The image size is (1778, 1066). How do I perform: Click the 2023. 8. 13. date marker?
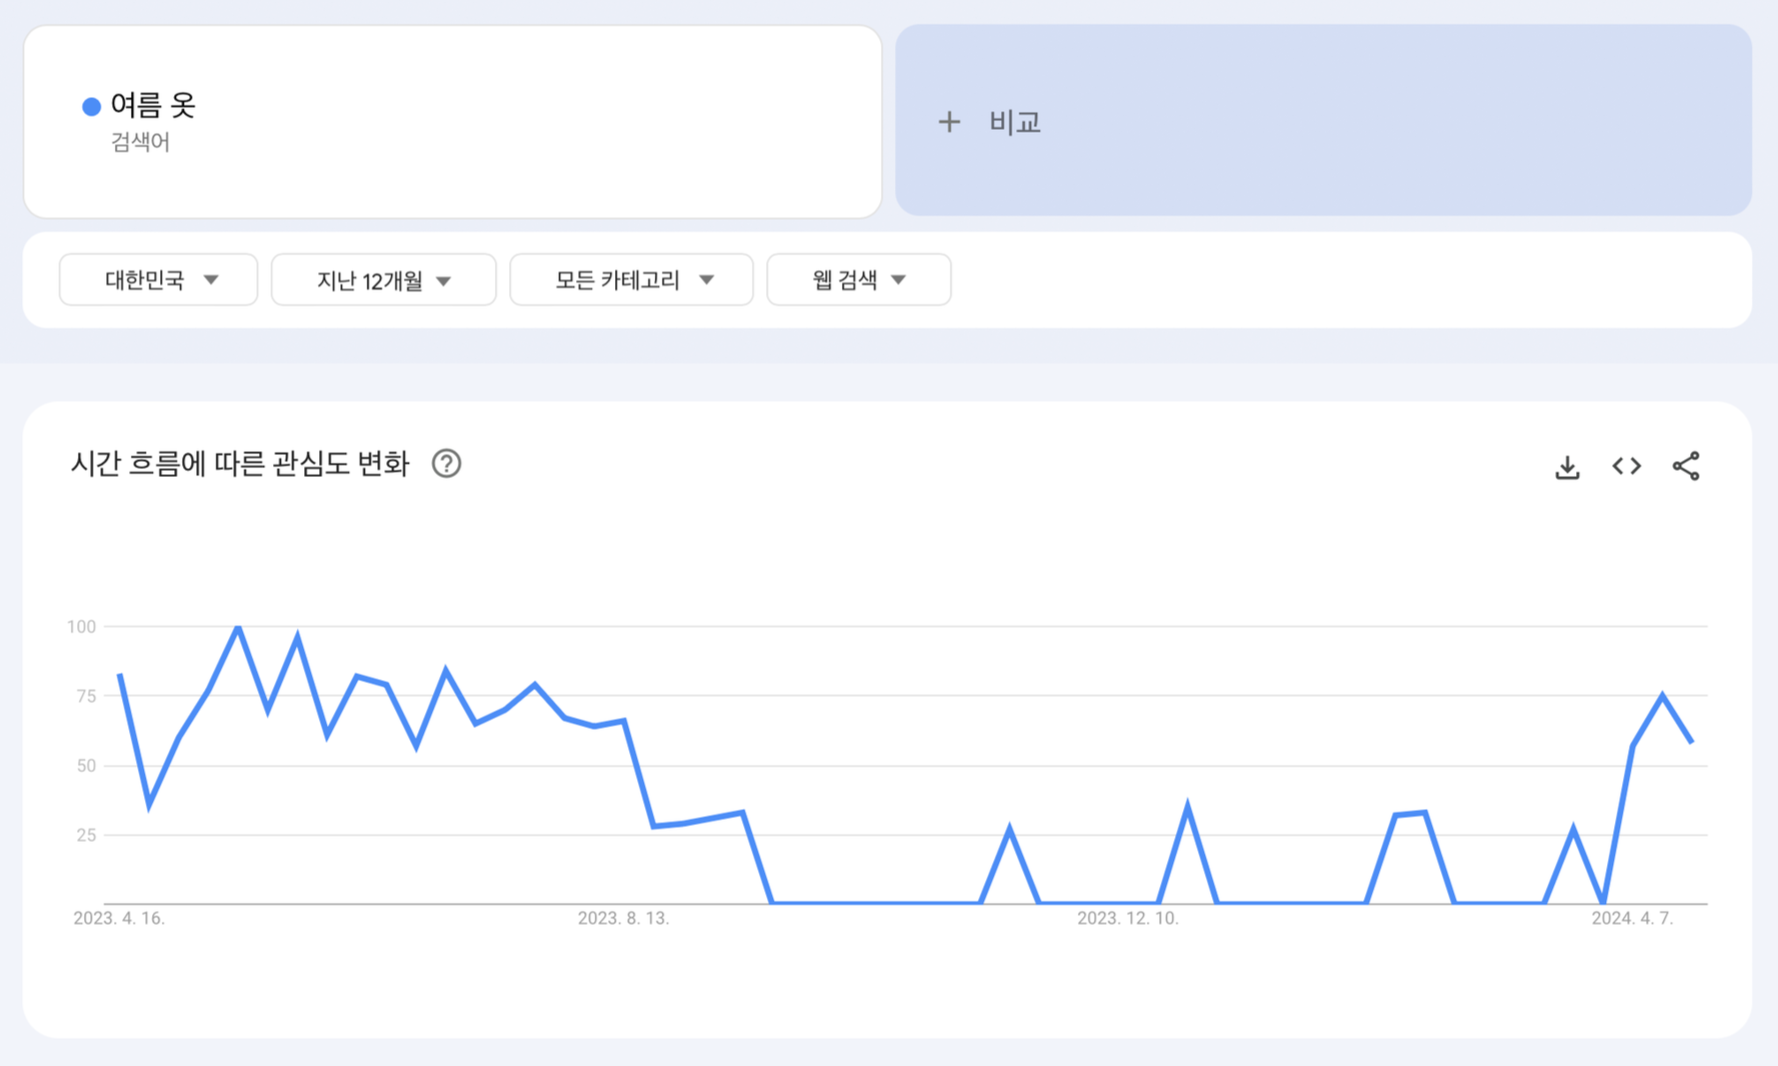pyautogui.click(x=625, y=918)
